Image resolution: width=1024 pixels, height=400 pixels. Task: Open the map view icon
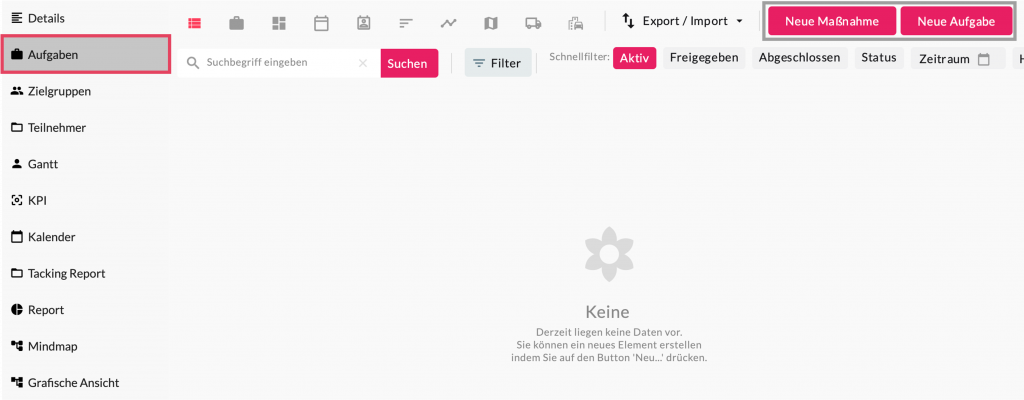tap(490, 22)
